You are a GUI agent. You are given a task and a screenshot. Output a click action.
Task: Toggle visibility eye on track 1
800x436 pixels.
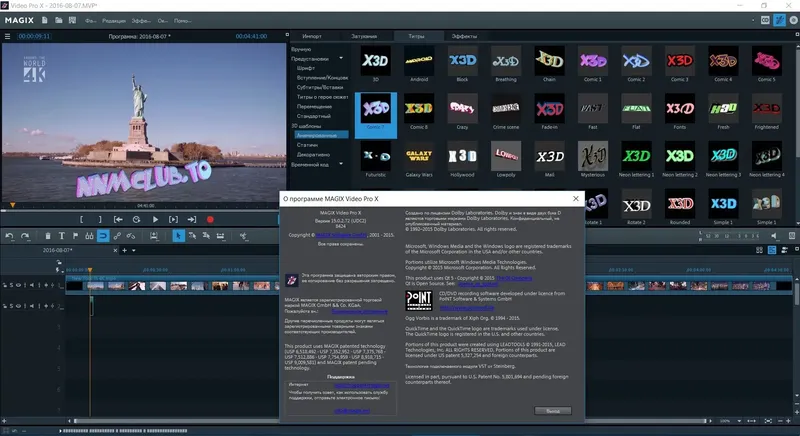[18, 285]
